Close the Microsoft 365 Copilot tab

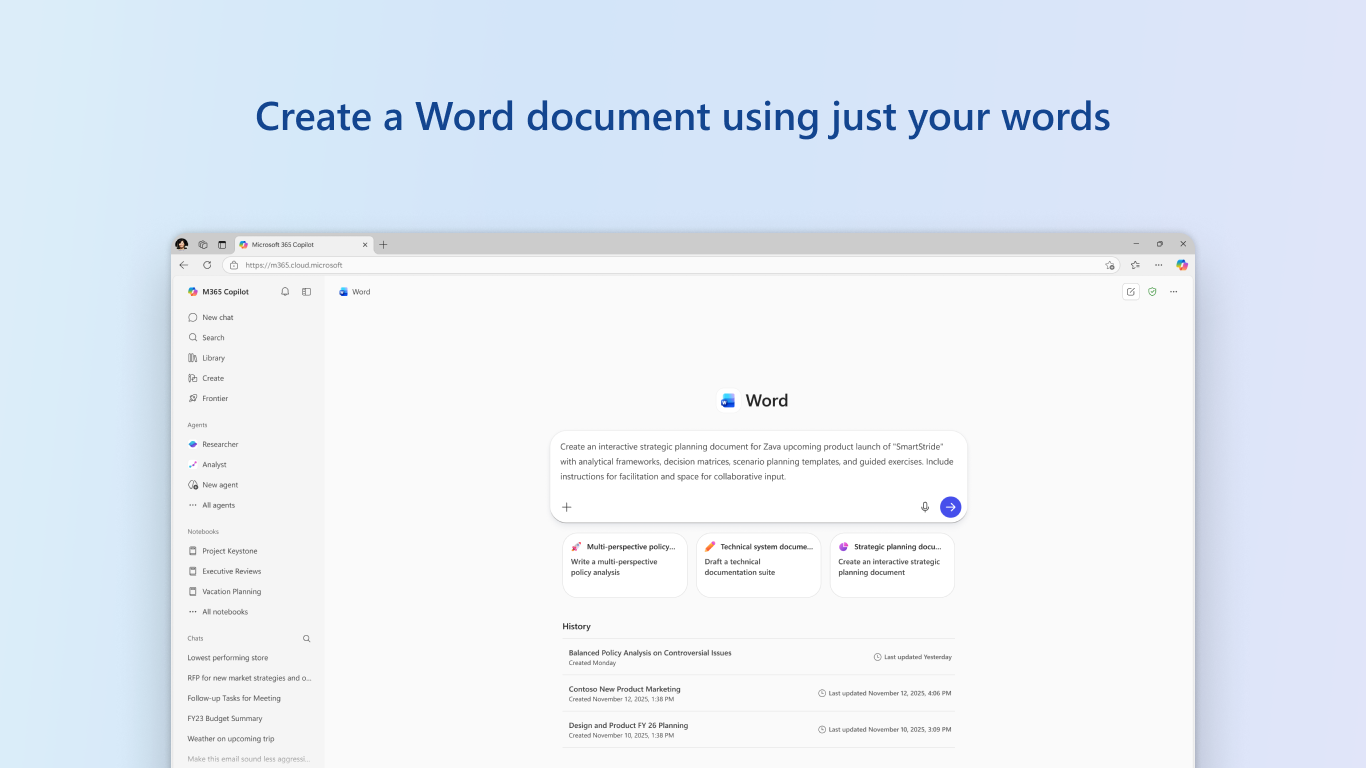click(365, 244)
